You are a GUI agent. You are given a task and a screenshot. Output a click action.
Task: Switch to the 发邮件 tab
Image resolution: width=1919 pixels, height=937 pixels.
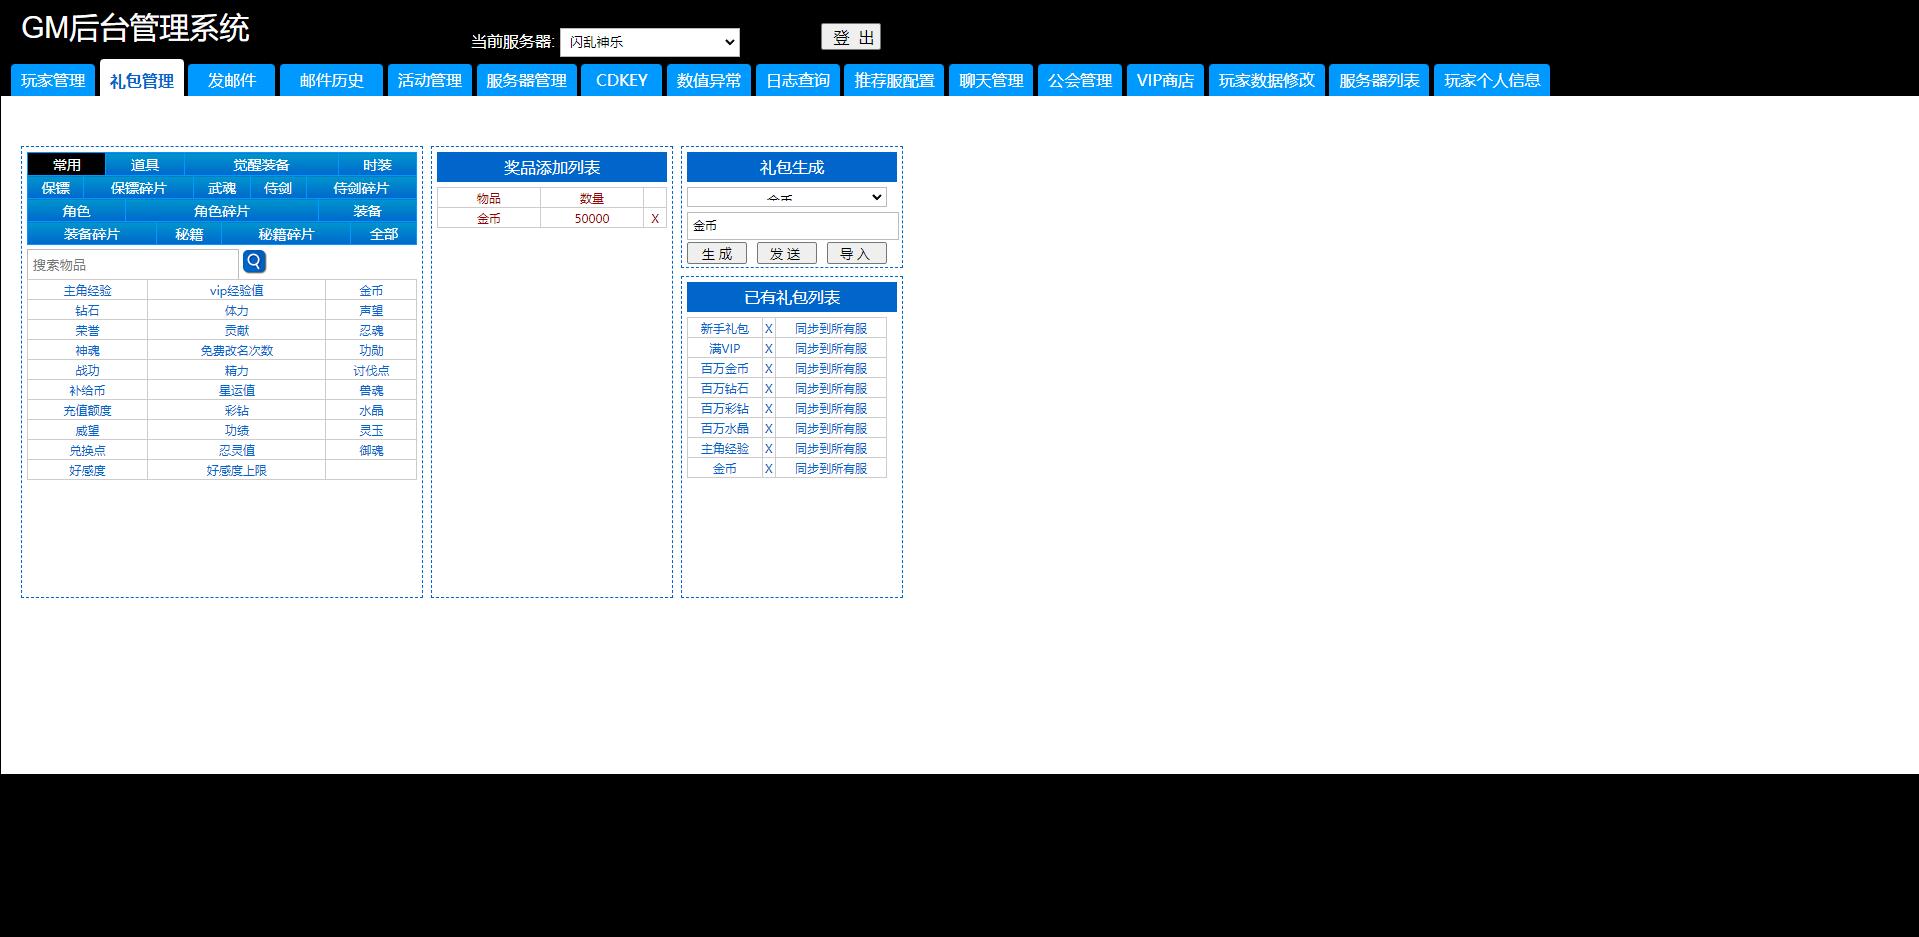coord(231,81)
